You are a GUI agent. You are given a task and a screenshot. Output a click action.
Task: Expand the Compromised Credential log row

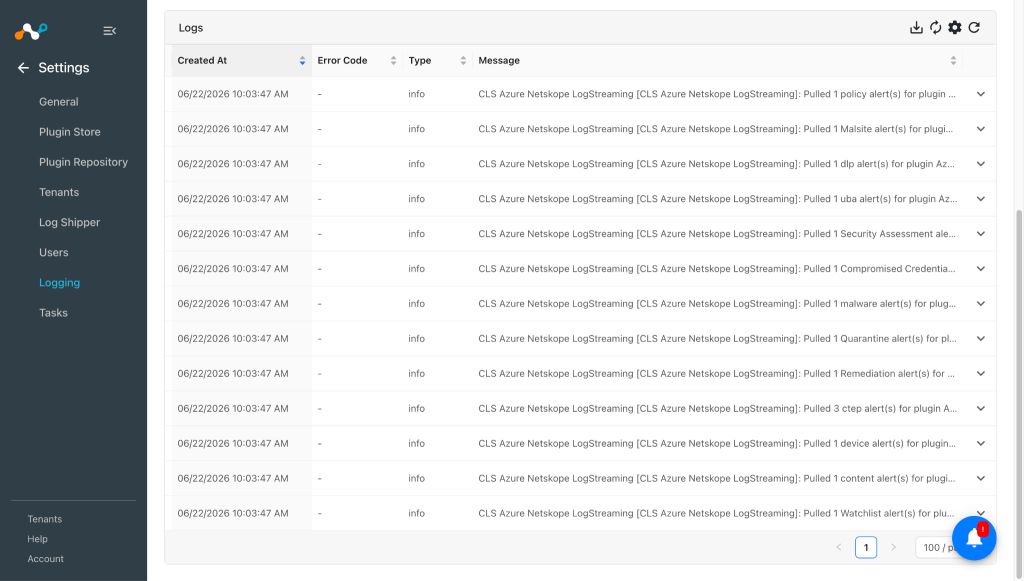pyautogui.click(x=980, y=269)
